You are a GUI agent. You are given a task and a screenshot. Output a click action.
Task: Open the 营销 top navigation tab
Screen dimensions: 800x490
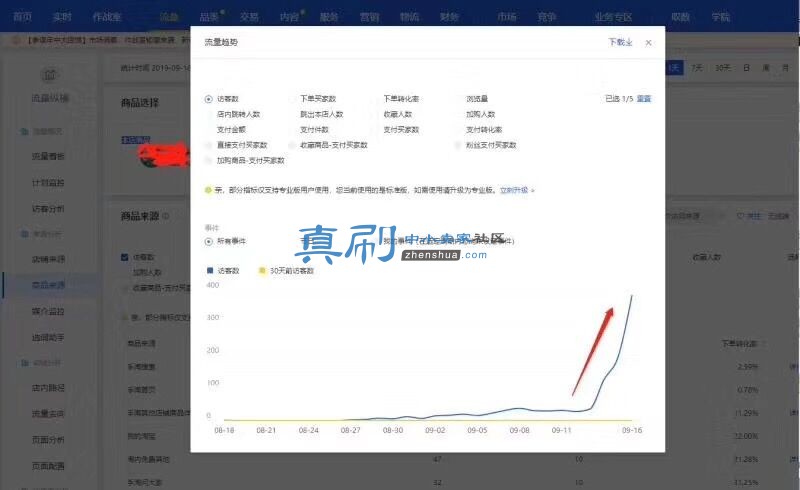pos(369,17)
